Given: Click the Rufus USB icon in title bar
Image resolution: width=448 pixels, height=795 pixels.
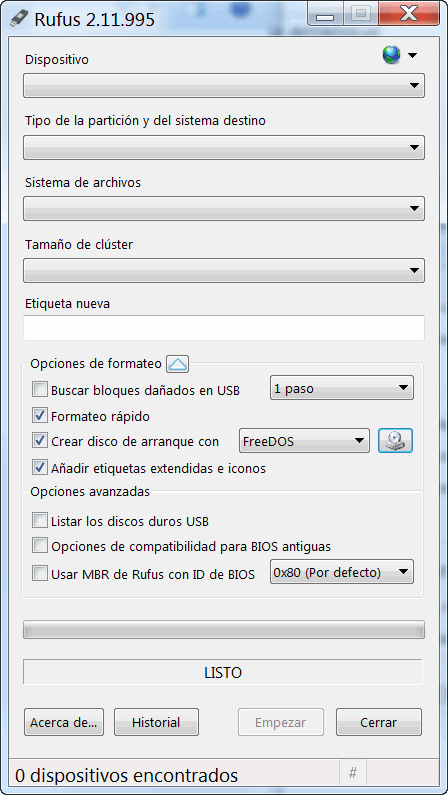Looking at the screenshot, I should pyautogui.click(x=19, y=18).
